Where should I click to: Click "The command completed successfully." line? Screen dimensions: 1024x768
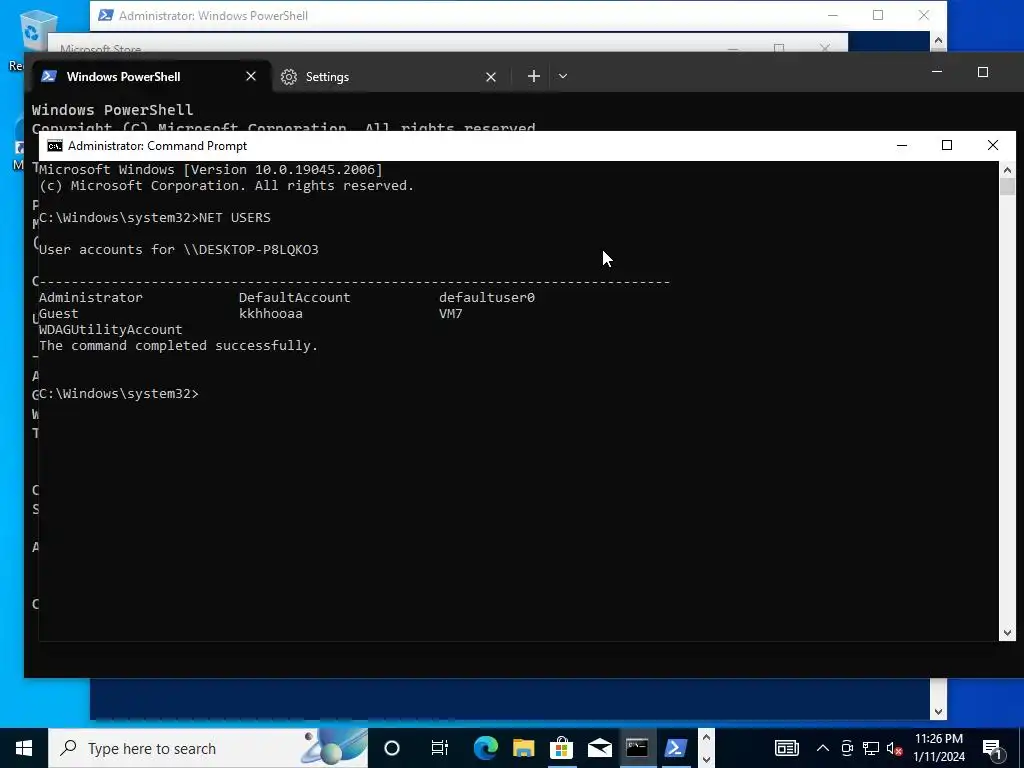[178, 345]
